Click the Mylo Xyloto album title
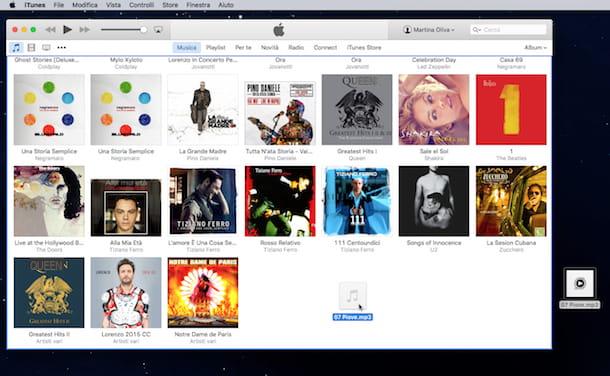Screen dimensions: 610x376 126,60
